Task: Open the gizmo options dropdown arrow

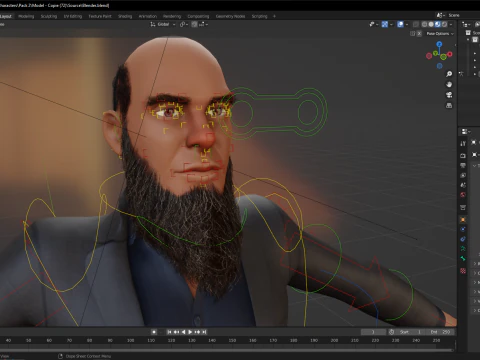Action: (x=391, y=24)
